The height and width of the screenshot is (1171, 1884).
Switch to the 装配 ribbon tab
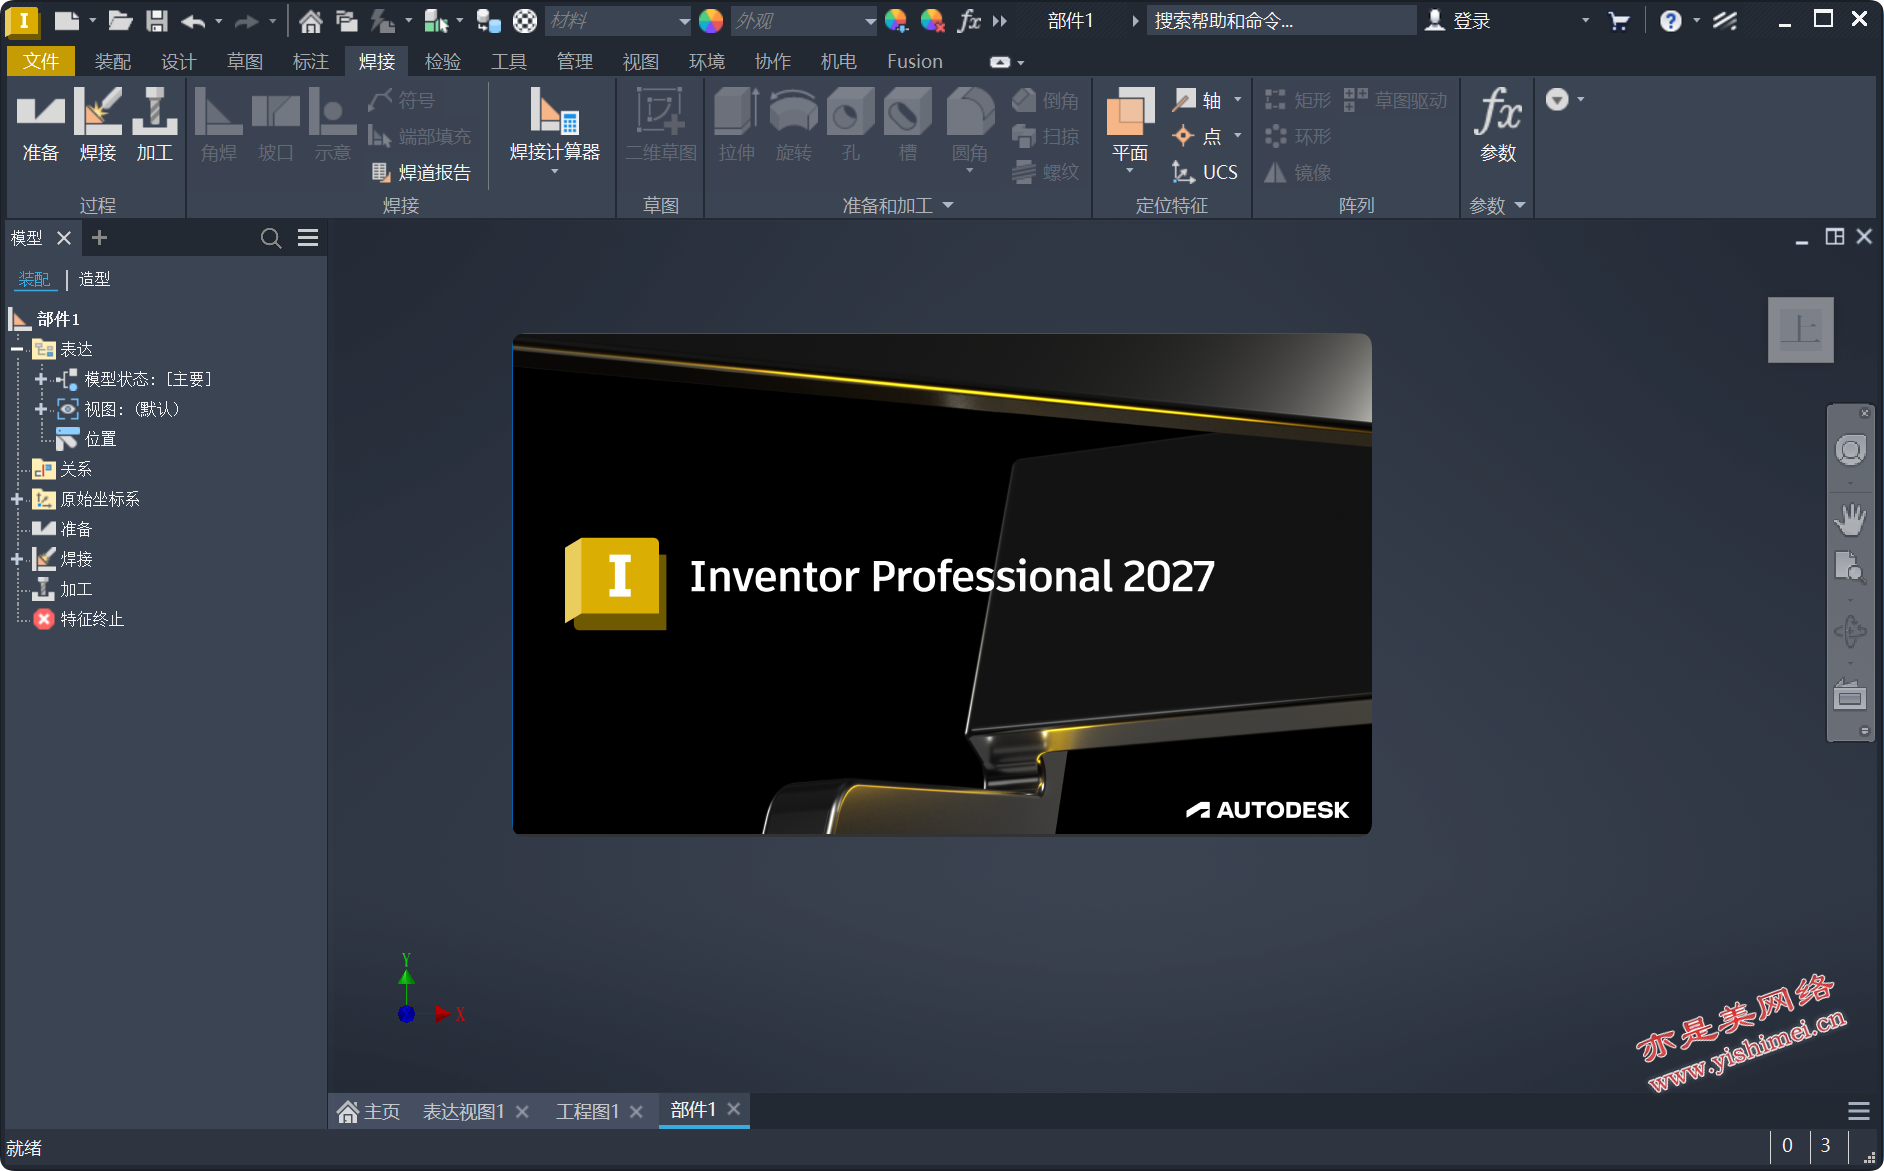point(113,61)
